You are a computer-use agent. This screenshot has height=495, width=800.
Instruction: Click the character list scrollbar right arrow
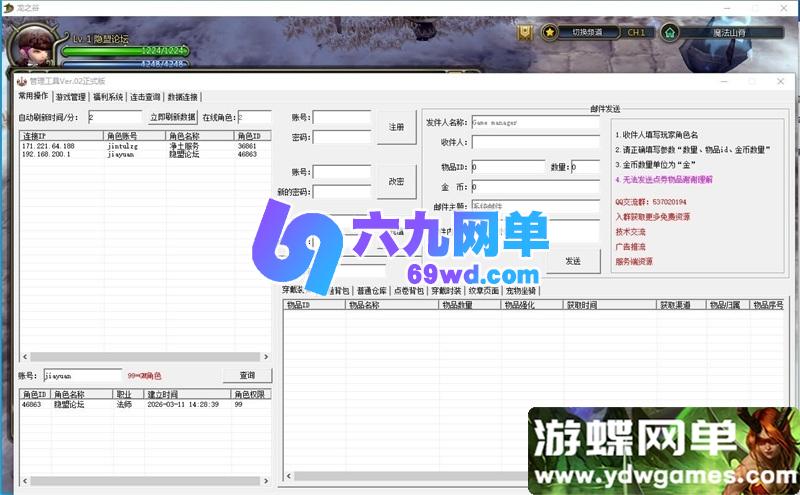pyautogui.click(x=266, y=481)
